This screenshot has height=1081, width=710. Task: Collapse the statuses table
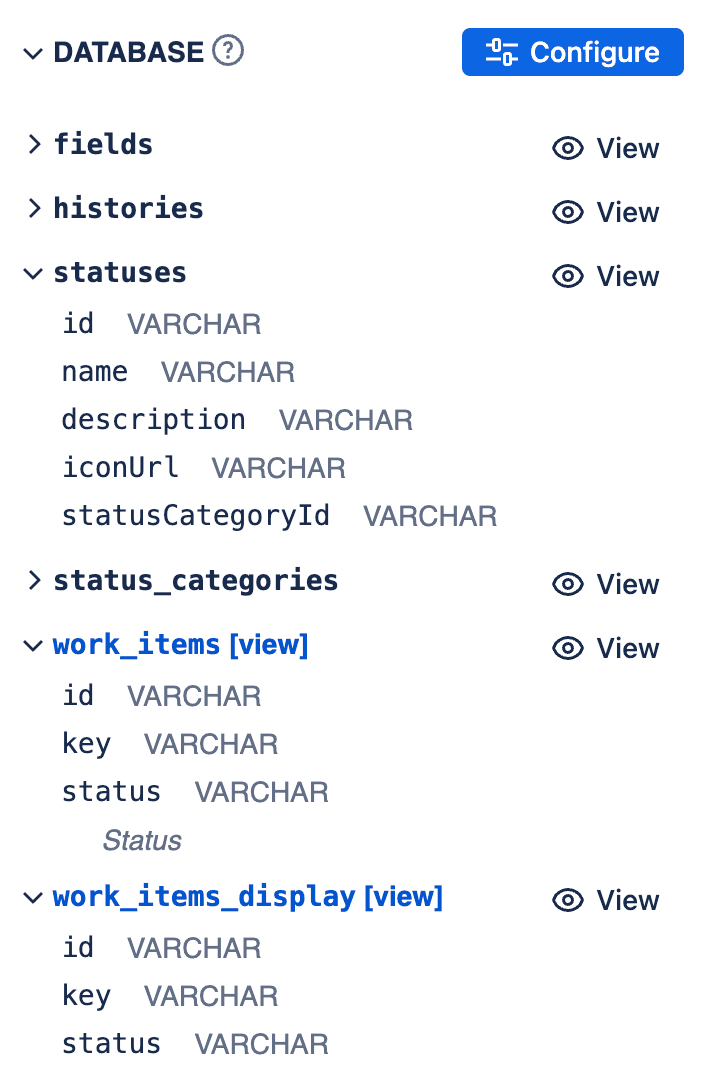33,274
